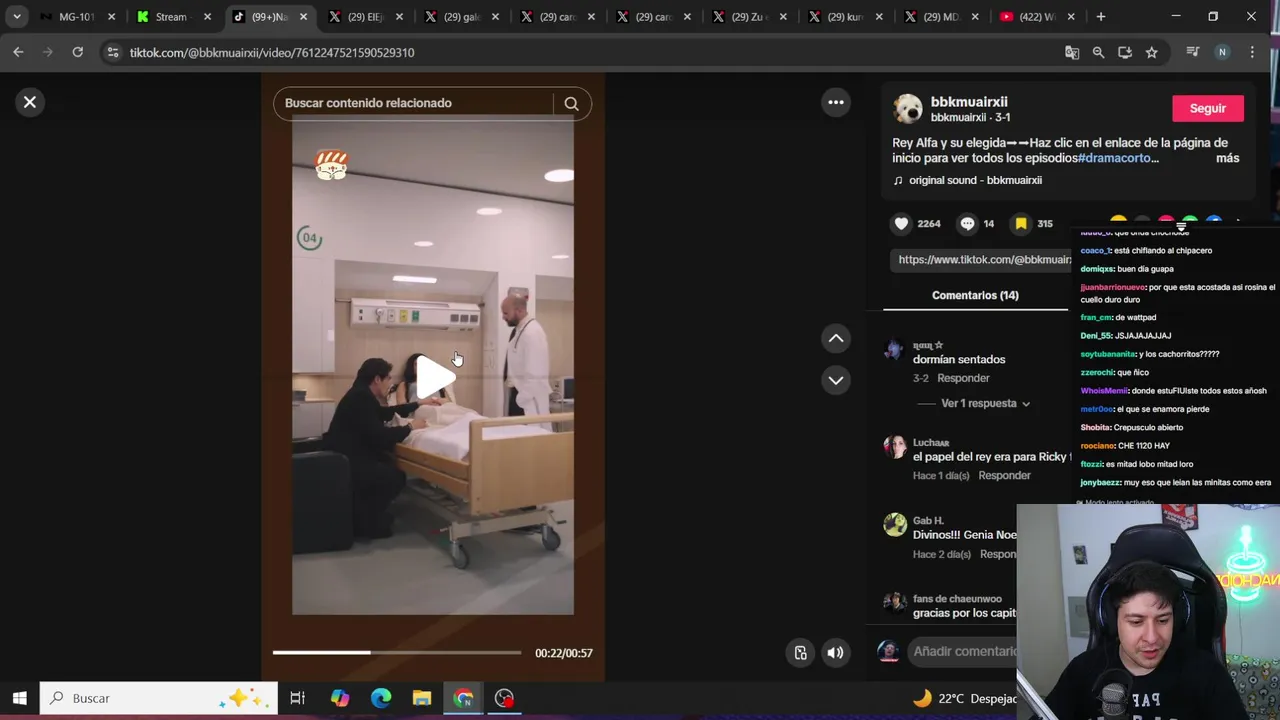This screenshot has height=720, width=1280.
Task: Click the 00:22/00:57 time display
Action: 564,653
